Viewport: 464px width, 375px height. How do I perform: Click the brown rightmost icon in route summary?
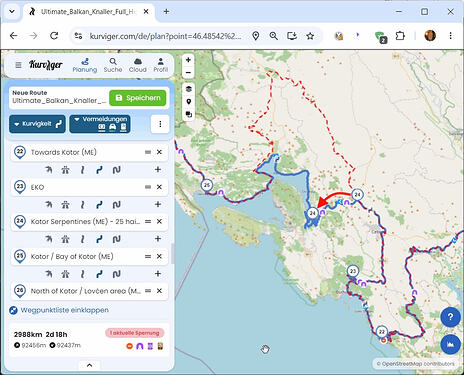(x=160, y=346)
